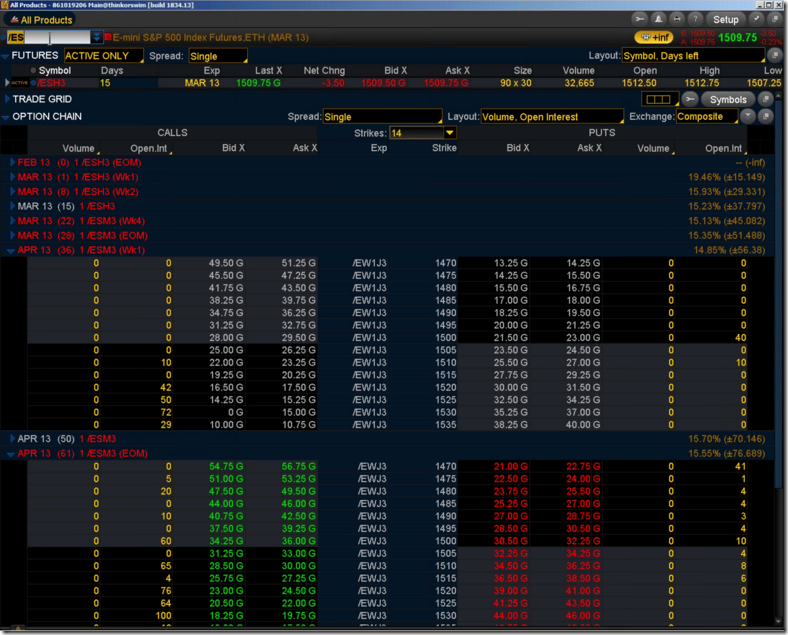Open alerts with the bell icon
The width and height of the screenshot is (788, 635).
click(658, 19)
